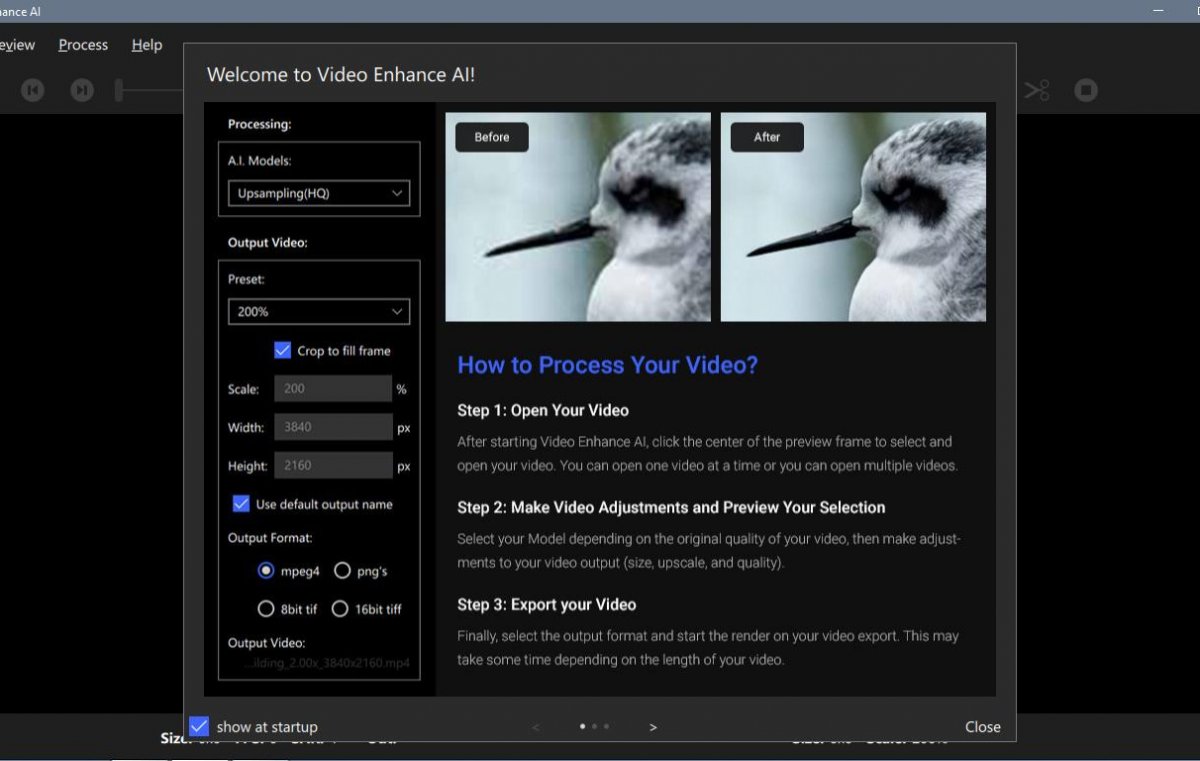
Task: Go to the previous welcome page arrow
Action: coord(536,727)
